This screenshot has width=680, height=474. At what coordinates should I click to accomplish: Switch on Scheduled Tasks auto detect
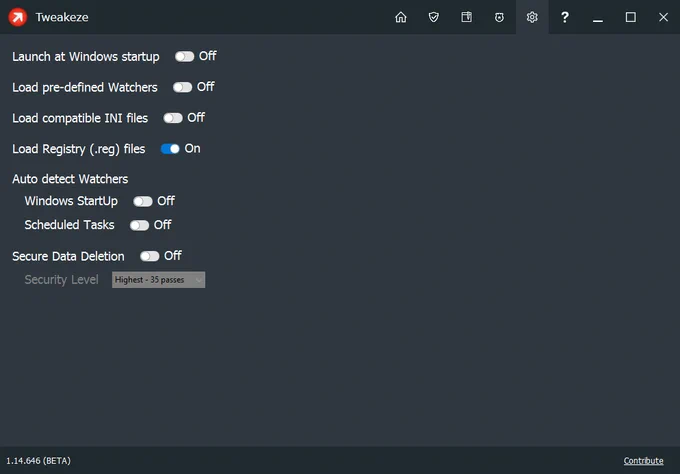pos(139,225)
